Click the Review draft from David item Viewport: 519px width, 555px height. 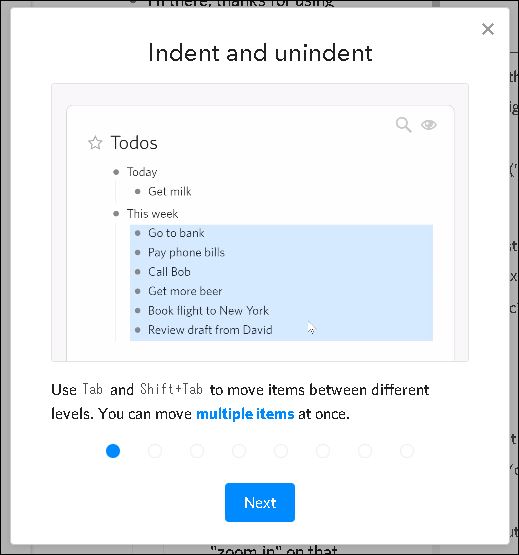tap(210, 330)
